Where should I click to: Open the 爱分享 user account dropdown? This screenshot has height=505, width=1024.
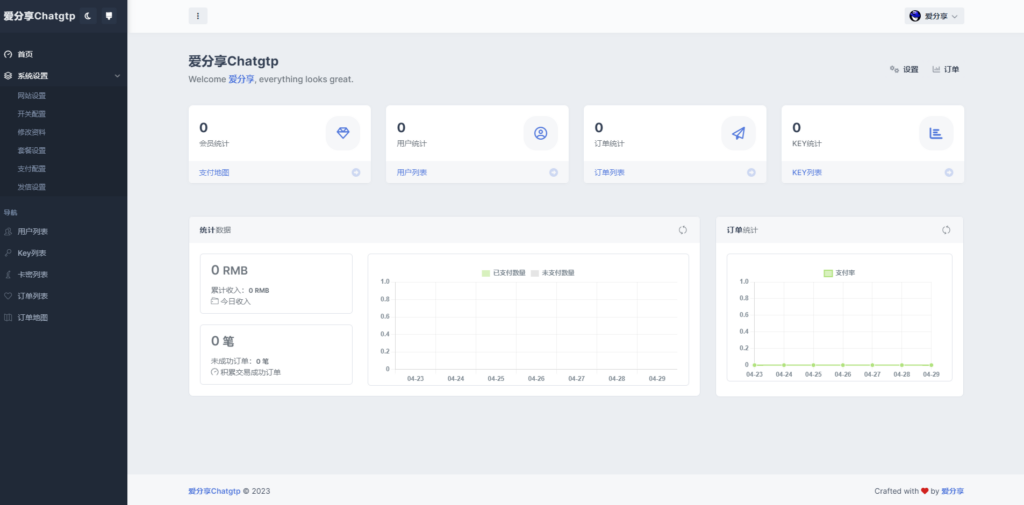tap(934, 16)
